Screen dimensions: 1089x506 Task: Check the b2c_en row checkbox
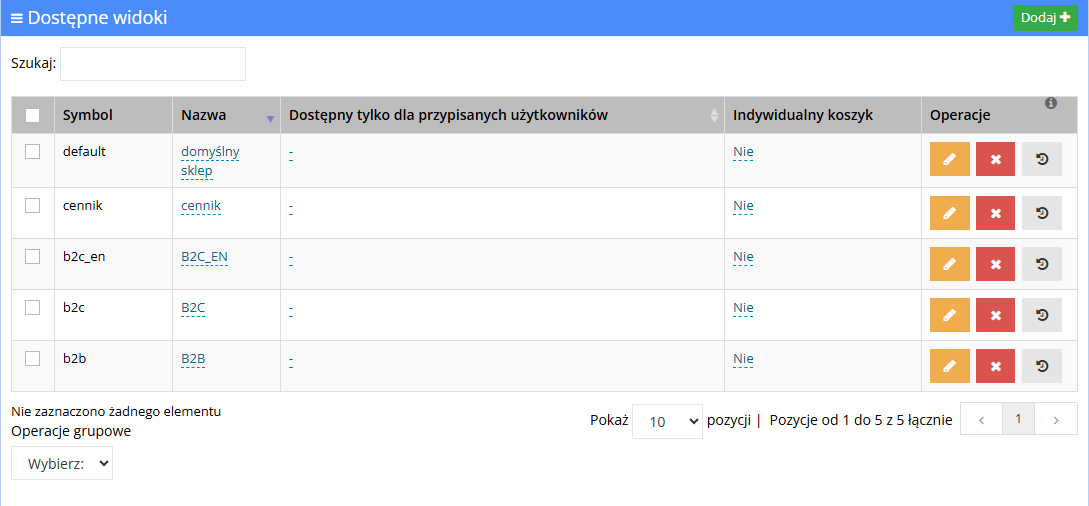tap(33, 257)
